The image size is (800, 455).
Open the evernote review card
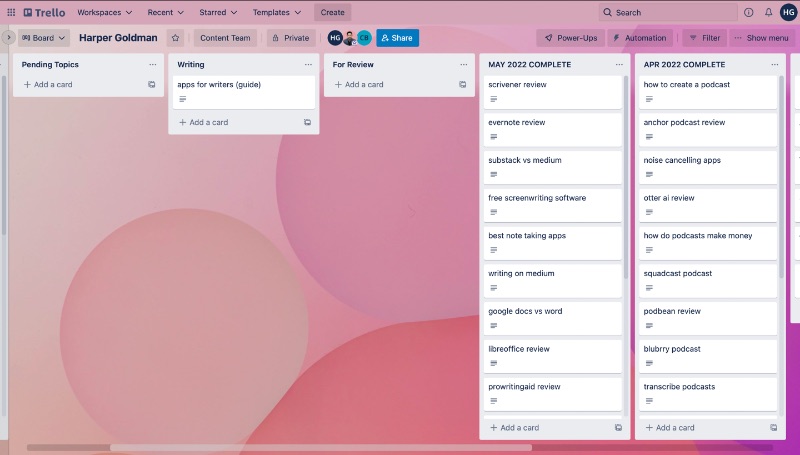[x=553, y=130]
